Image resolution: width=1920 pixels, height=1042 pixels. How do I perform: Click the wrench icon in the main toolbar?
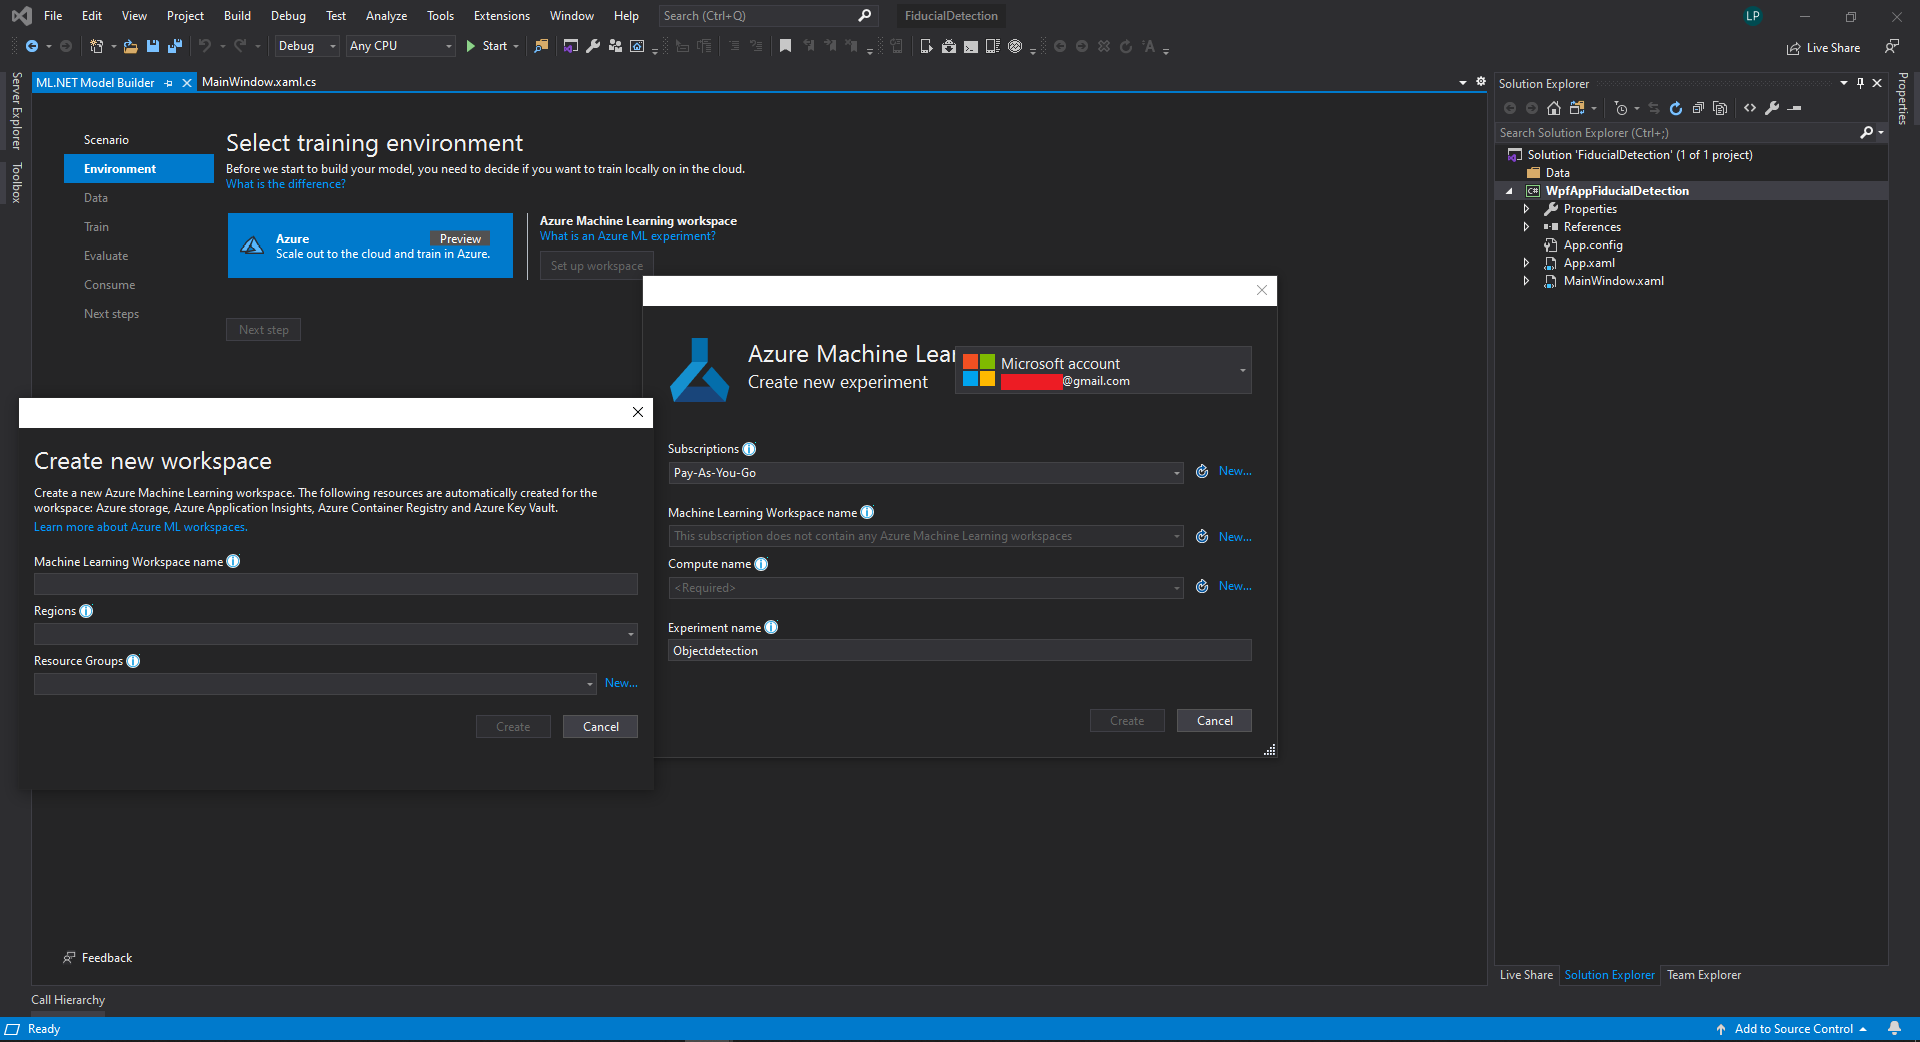click(x=593, y=46)
